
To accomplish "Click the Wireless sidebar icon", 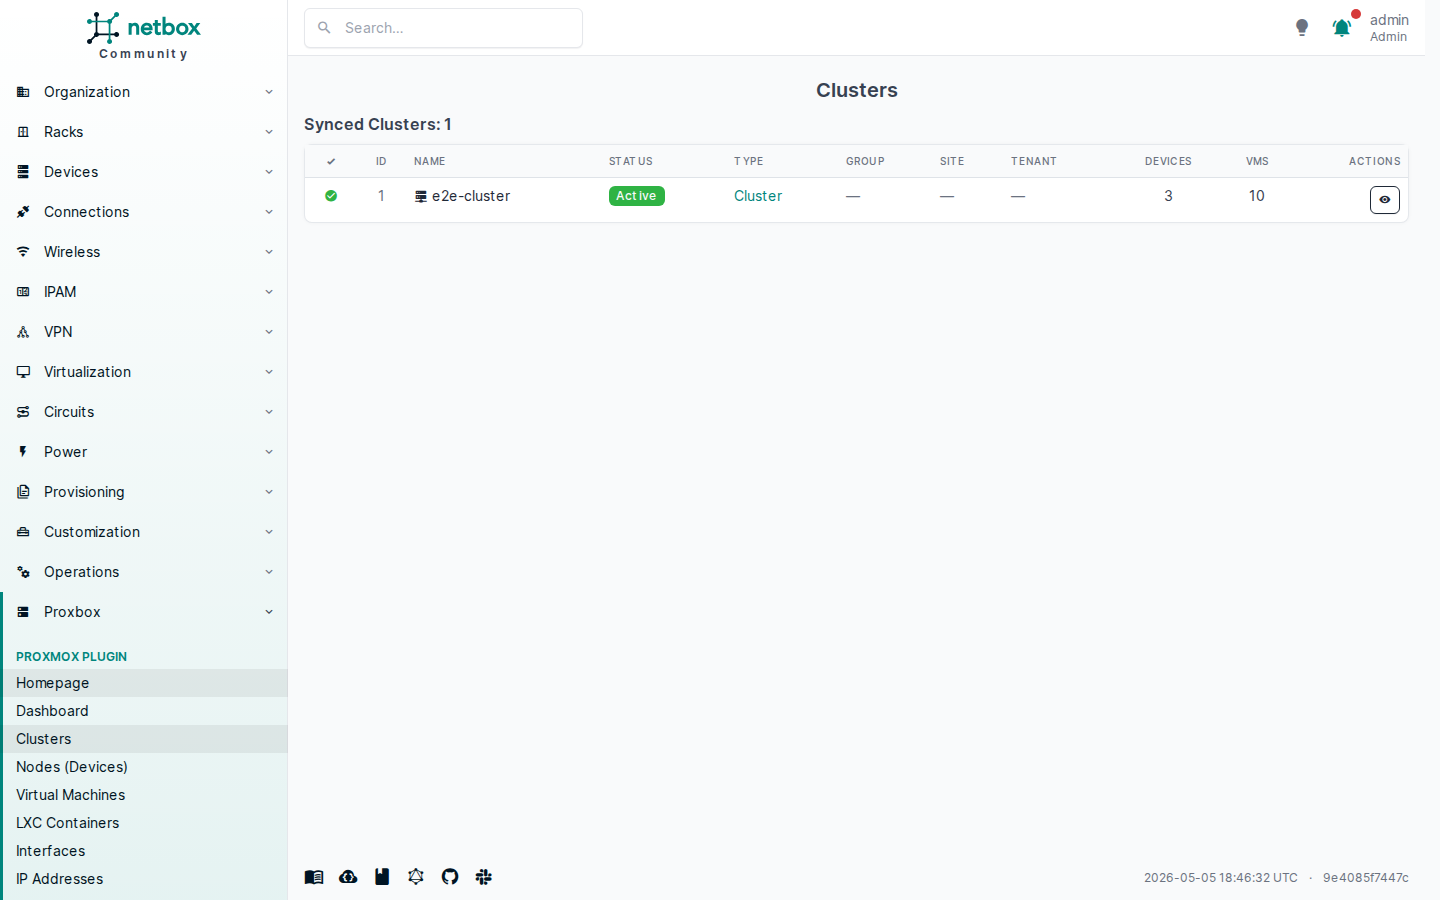I will point(23,252).
